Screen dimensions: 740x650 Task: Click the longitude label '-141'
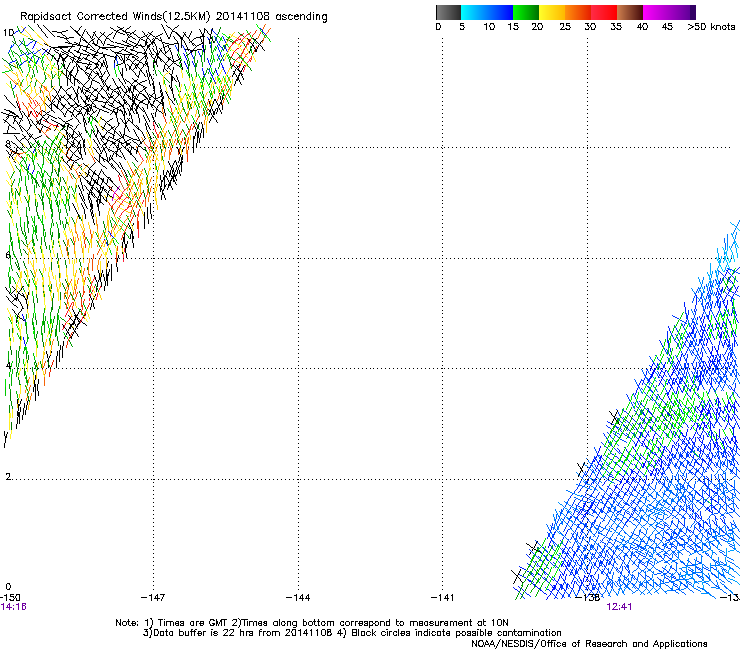point(443,598)
